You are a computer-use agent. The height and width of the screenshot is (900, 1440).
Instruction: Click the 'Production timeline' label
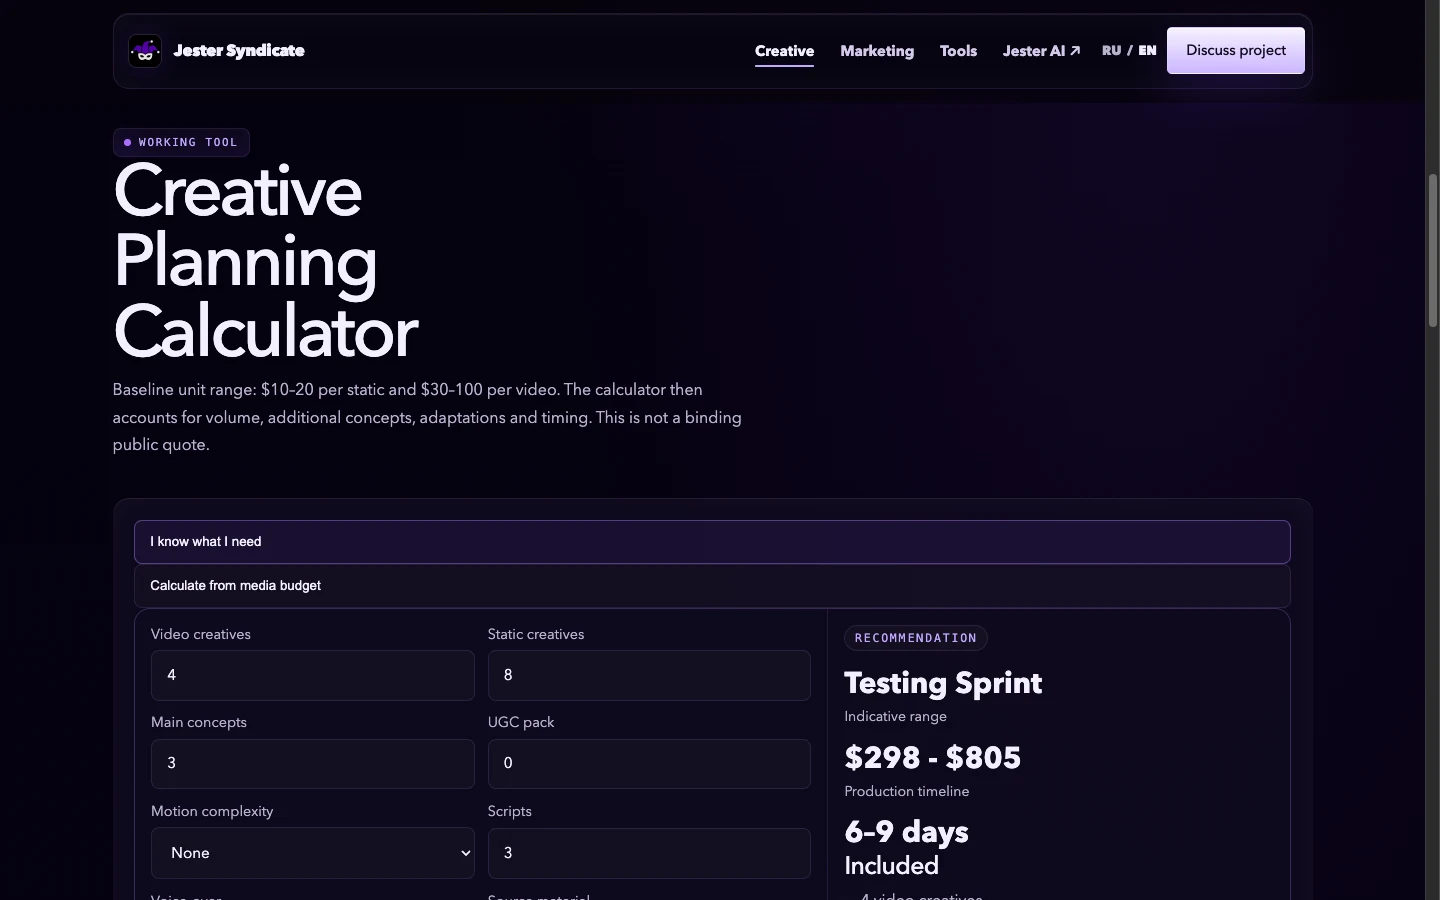tap(906, 791)
